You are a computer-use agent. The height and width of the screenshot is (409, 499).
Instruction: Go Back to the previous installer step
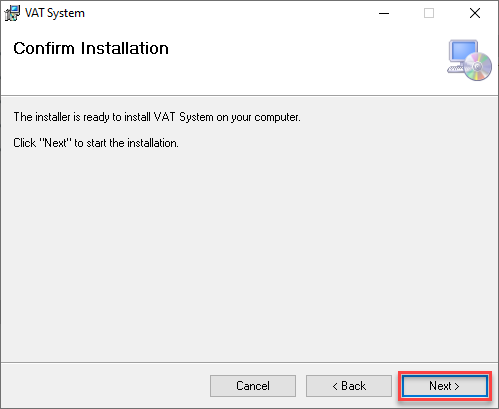[349, 386]
